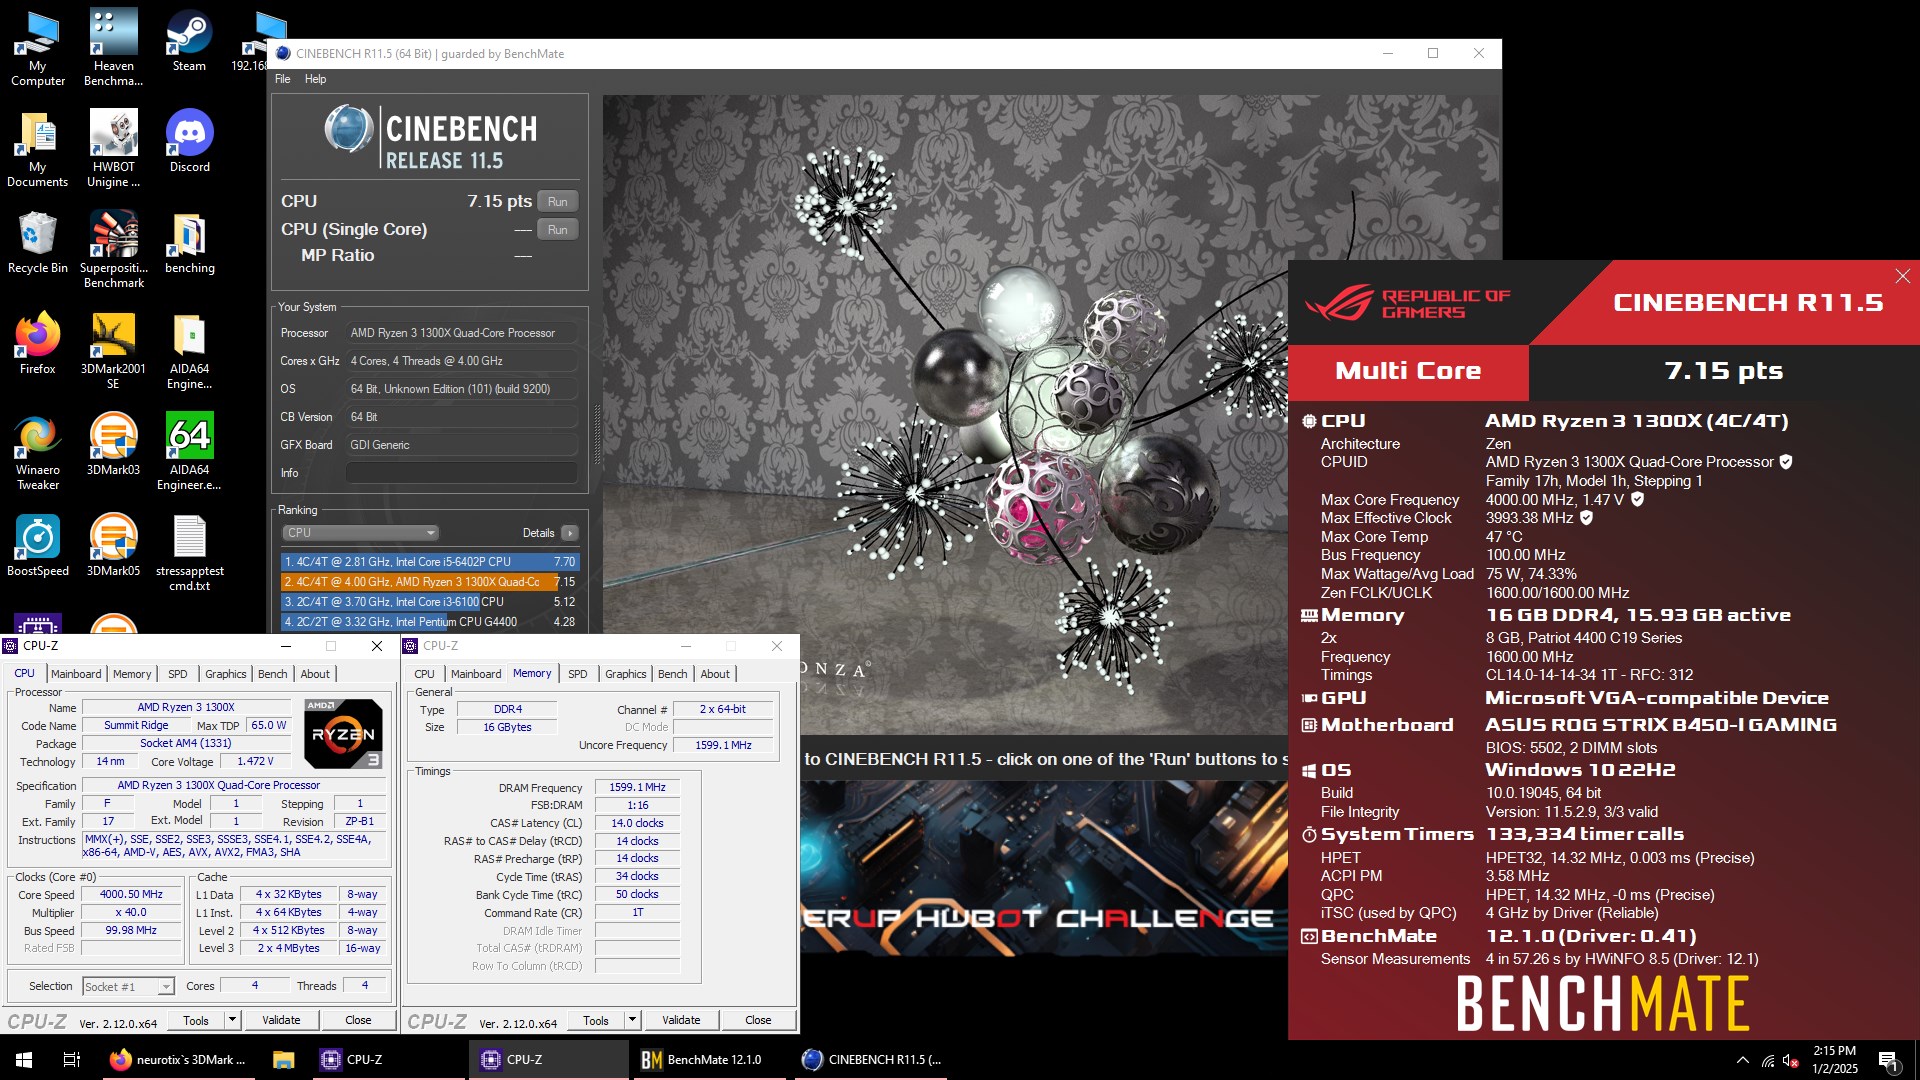Open the 3DMark2001 SE desktop icon

pyautogui.click(x=113, y=350)
